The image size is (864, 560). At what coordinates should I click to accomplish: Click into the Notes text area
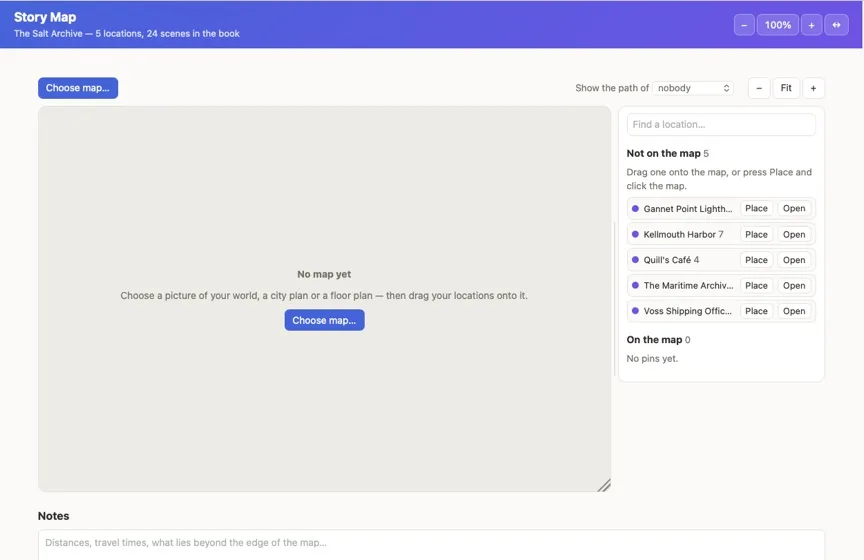pyautogui.click(x=431, y=545)
